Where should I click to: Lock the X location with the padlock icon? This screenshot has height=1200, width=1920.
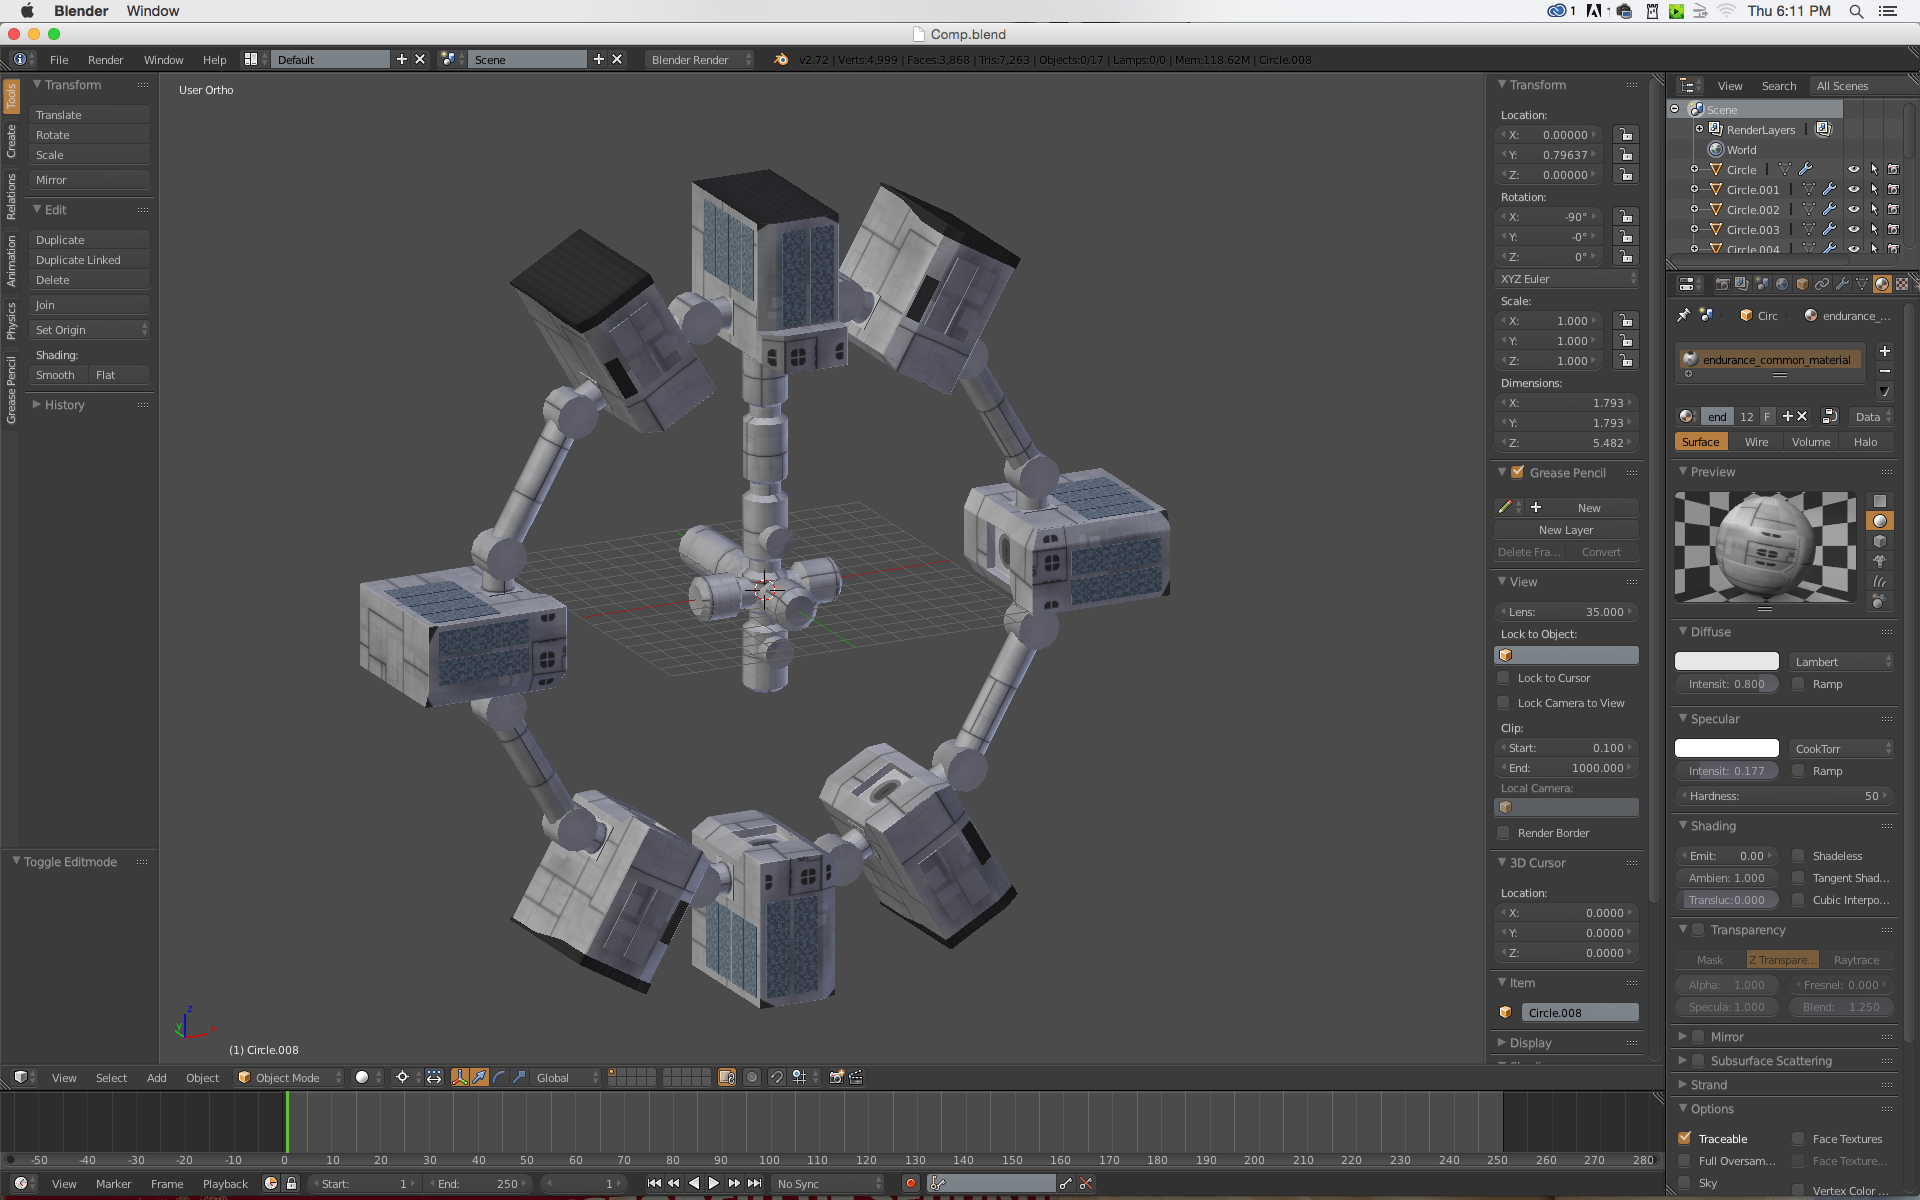(1626, 135)
